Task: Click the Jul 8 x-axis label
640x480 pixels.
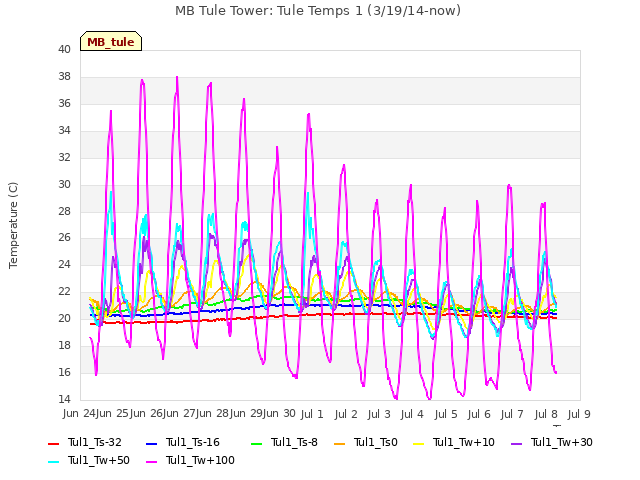Action: pos(546,414)
